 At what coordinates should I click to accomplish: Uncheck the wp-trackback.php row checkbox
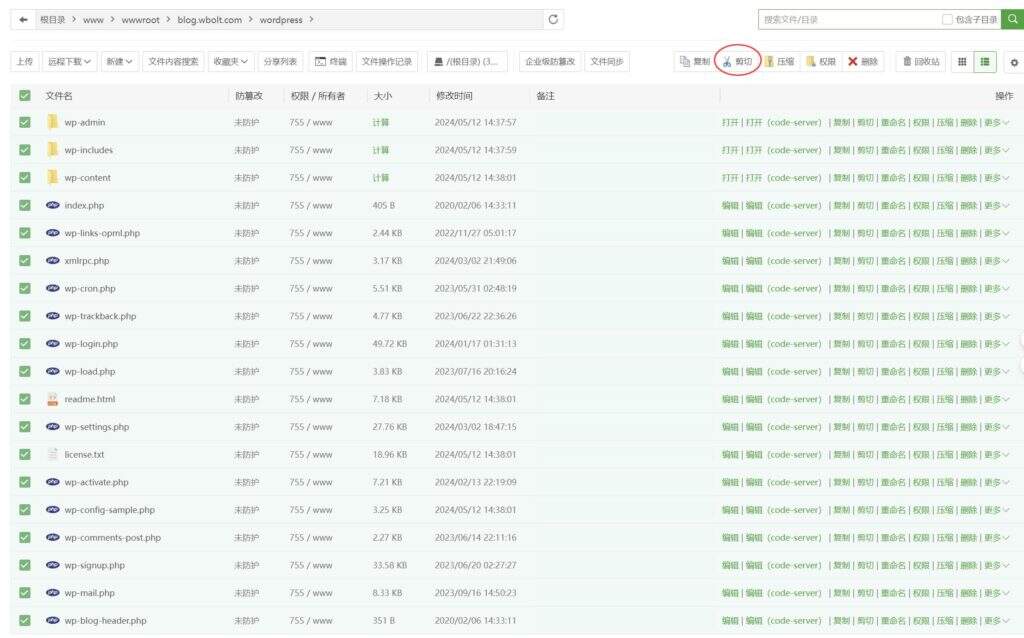[x=25, y=315]
